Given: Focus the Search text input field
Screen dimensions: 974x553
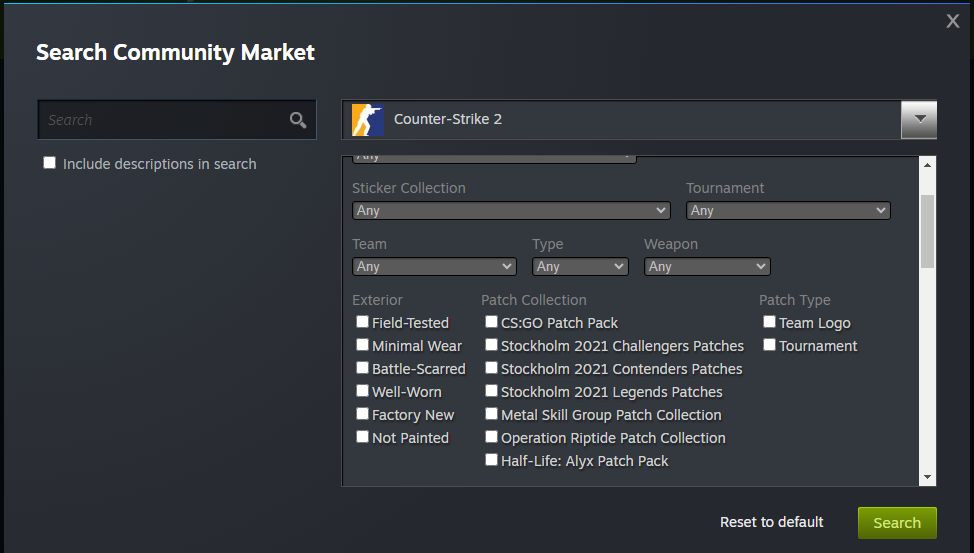Looking at the screenshot, I should pos(163,120).
